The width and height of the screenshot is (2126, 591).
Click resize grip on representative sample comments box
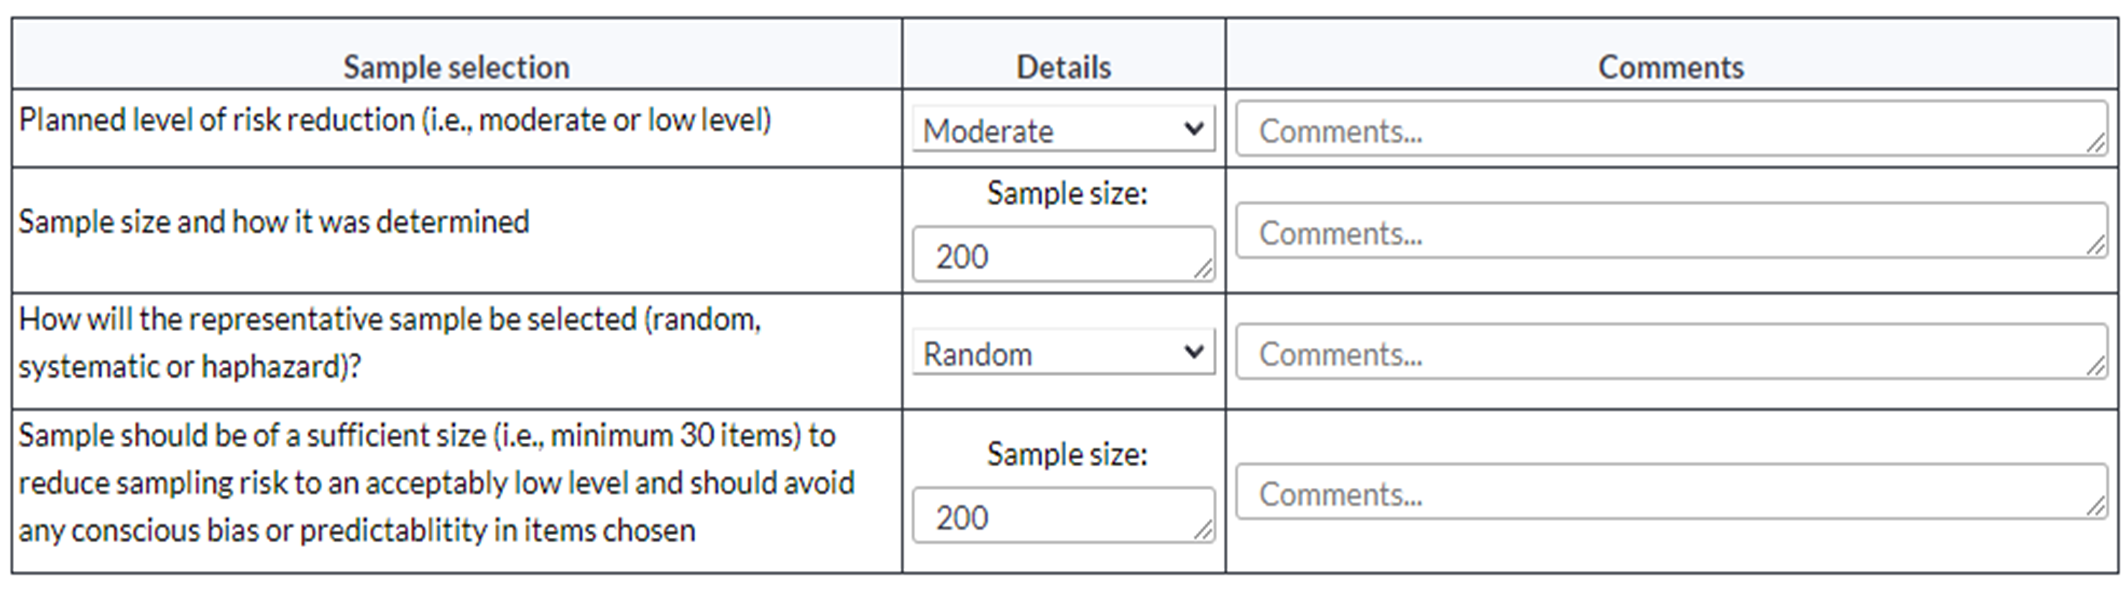click(x=2095, y=367)
